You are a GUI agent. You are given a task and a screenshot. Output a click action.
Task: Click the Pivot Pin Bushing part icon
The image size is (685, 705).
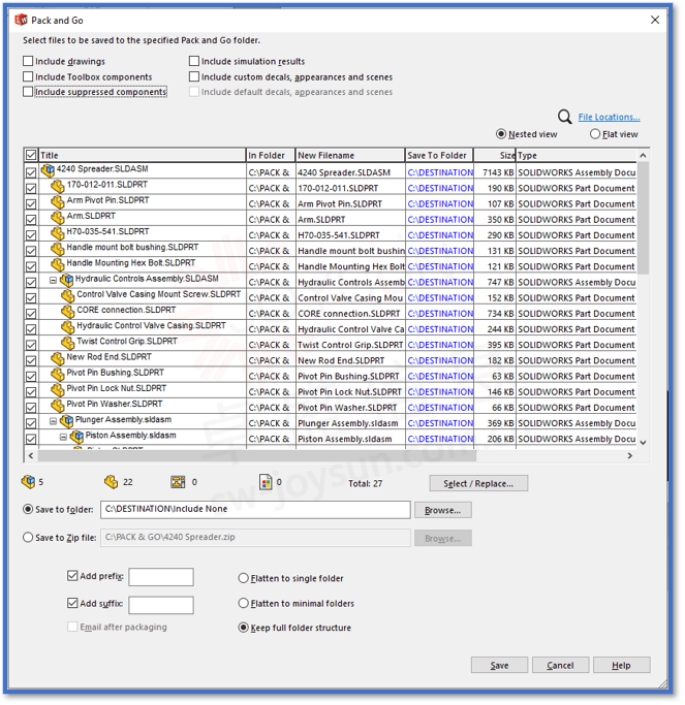point(58,375)
